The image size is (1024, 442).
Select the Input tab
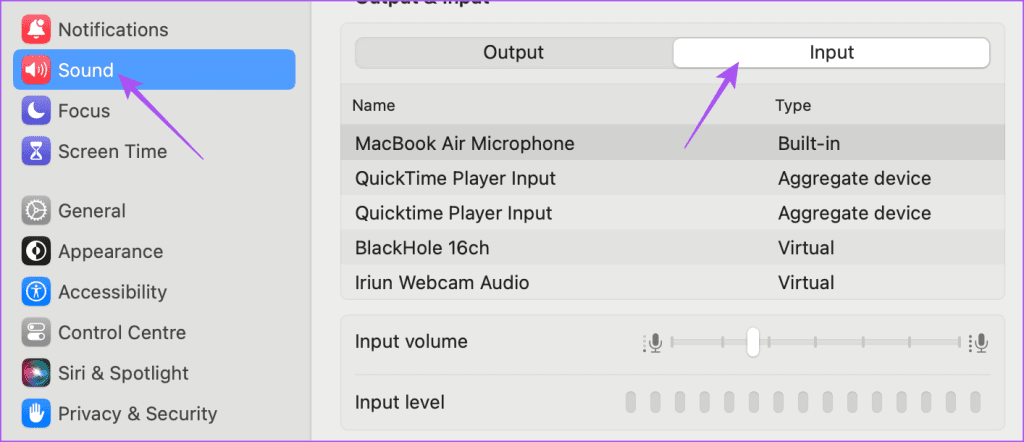coord(831,53)
